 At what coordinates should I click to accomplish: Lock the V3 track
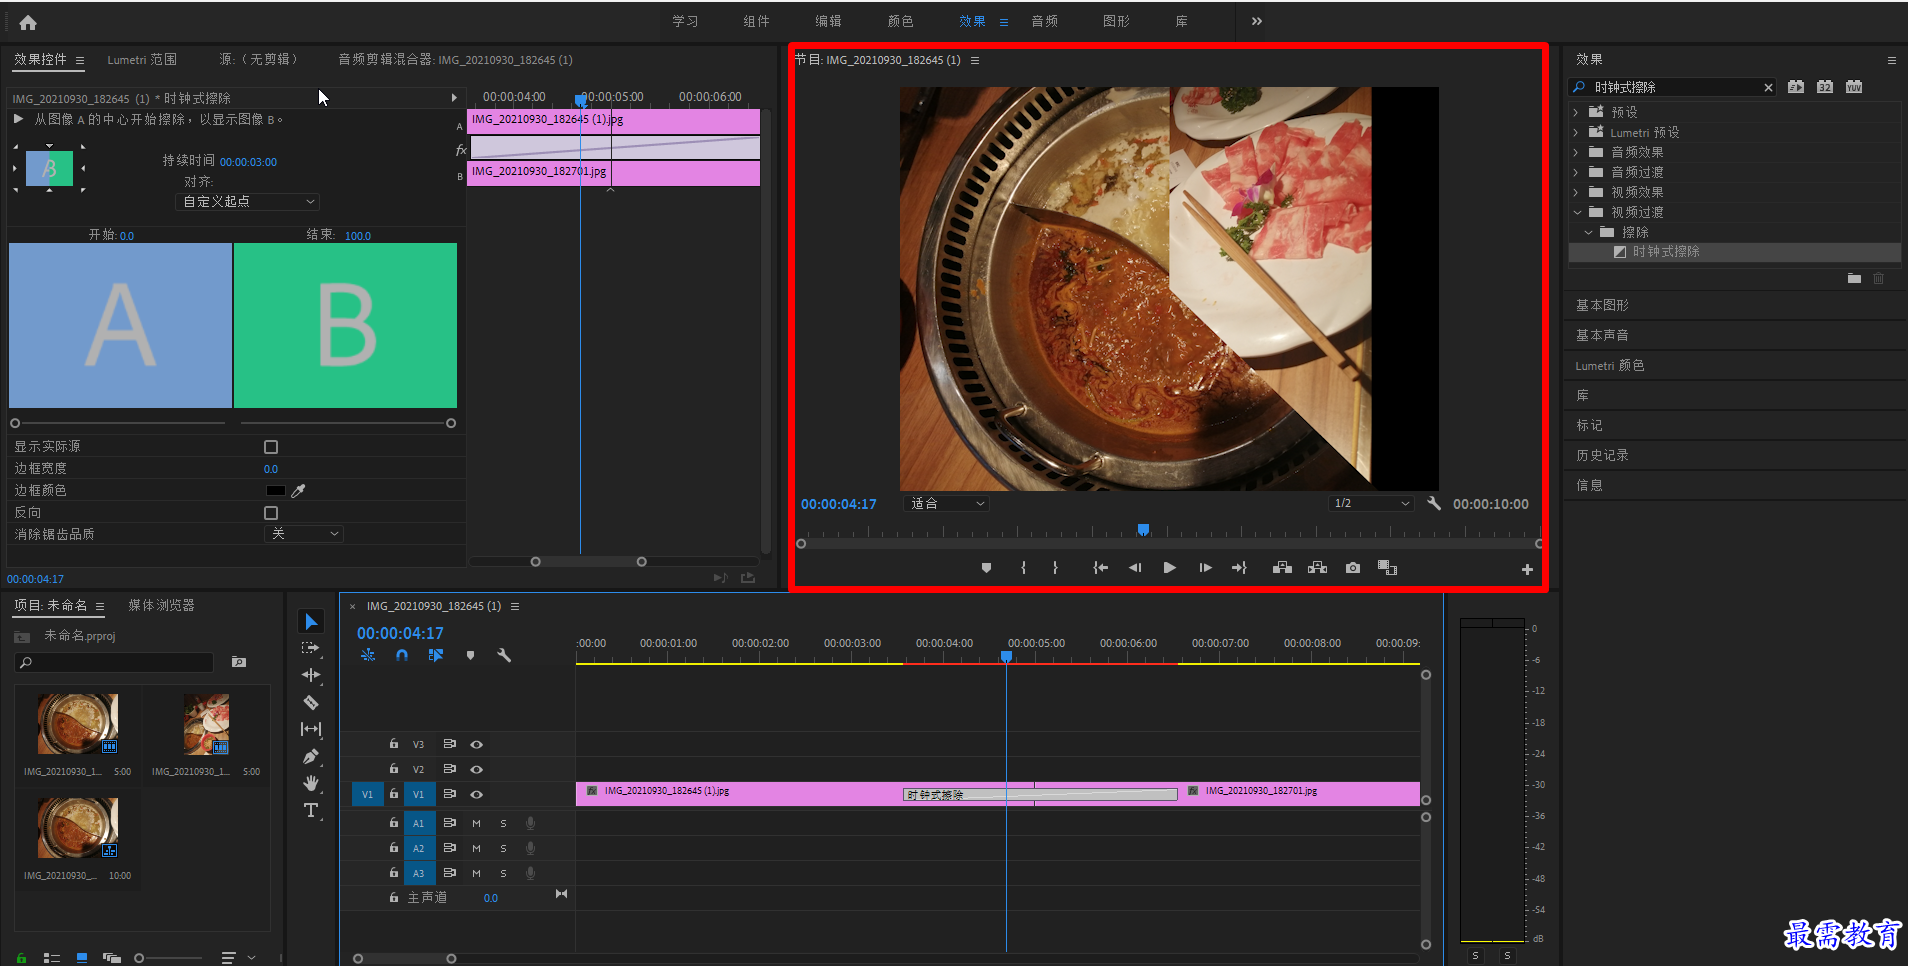(x=394, y=744)
